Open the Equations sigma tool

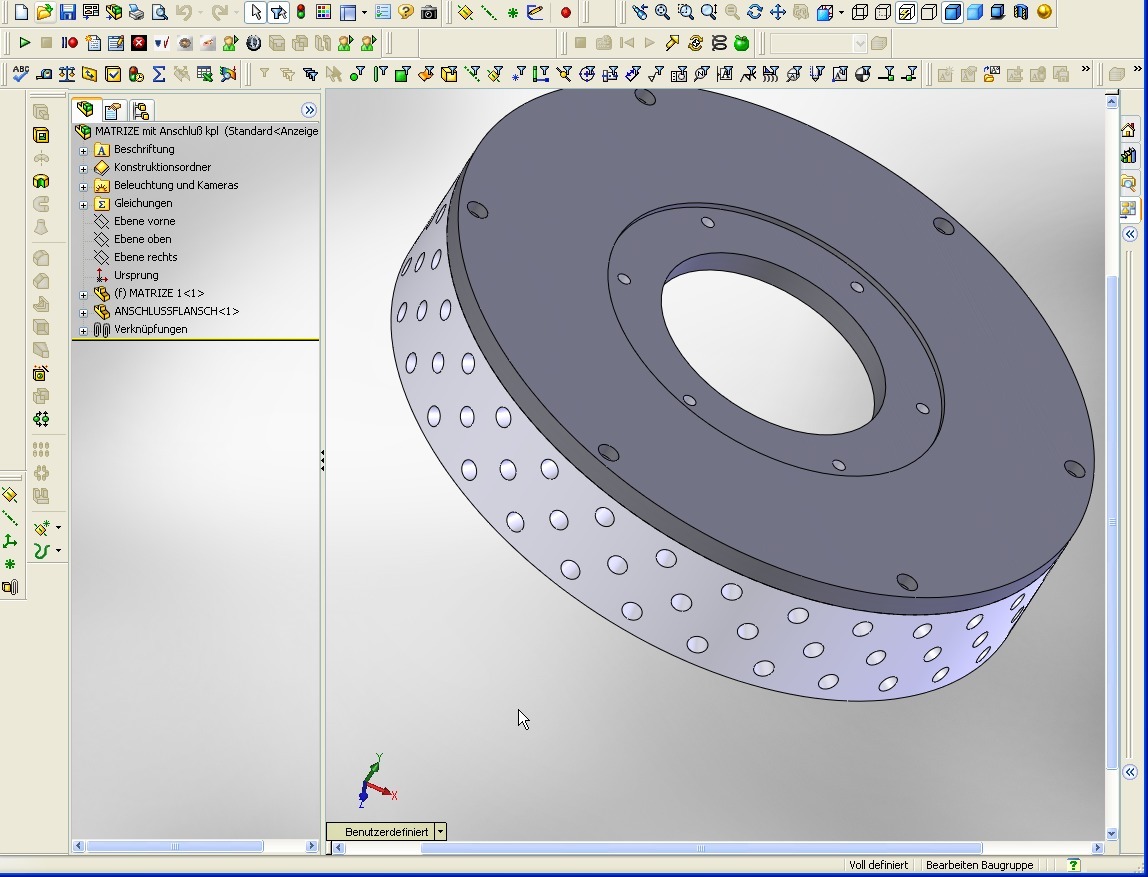click(x=158, y=74)
